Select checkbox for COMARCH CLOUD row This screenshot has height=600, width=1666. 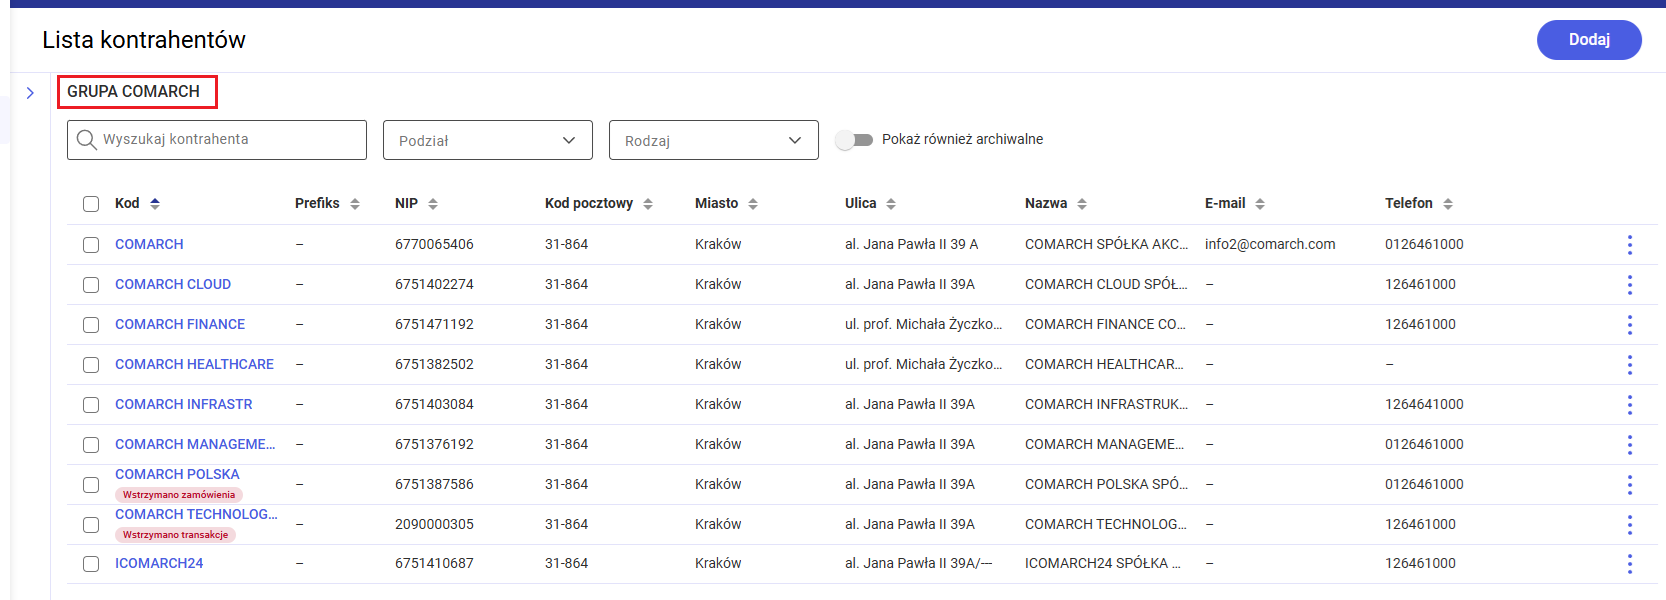[91, 285]
